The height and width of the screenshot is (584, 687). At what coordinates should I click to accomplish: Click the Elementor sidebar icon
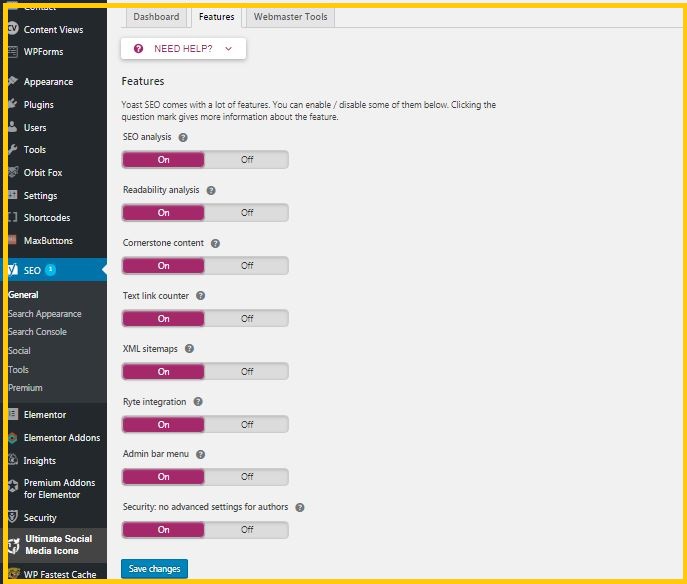pyautogui.click(x=13, y=414)
